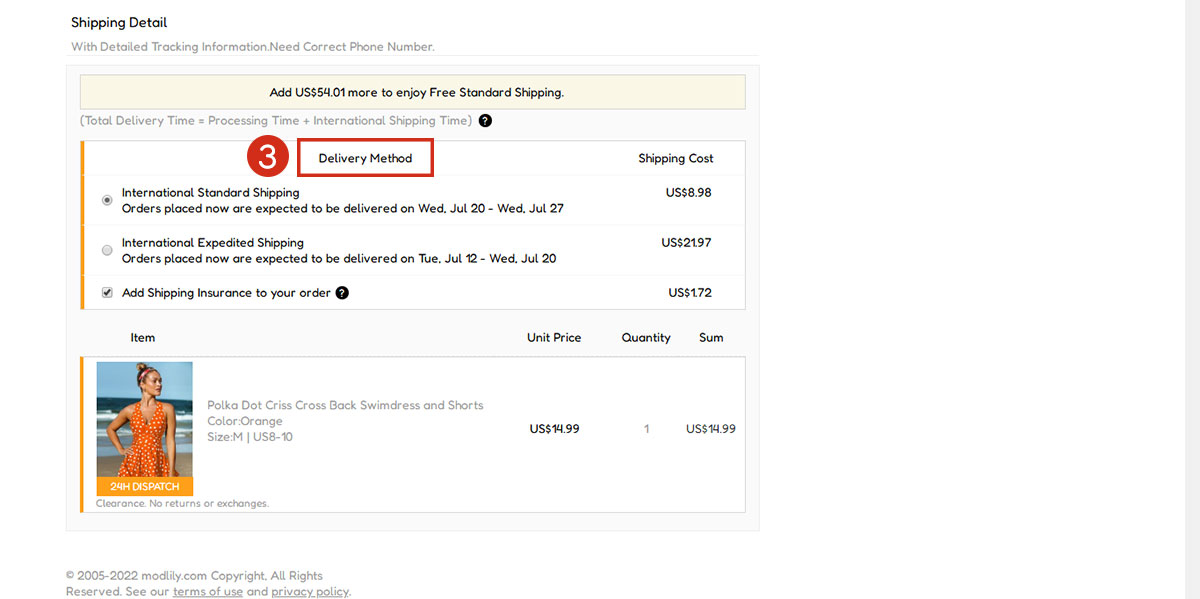Click the red step 3 circle badge
This screenshot has height=599, width=1200.
click(268, 158)
